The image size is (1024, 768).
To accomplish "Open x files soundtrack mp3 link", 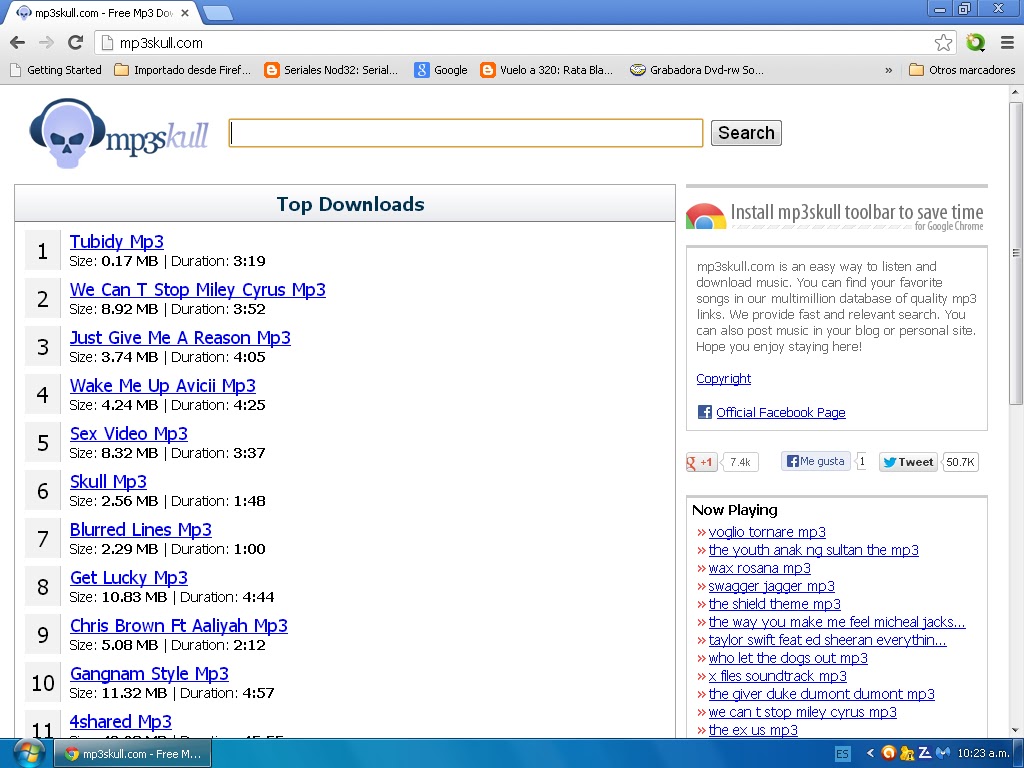I will (778, 676).
